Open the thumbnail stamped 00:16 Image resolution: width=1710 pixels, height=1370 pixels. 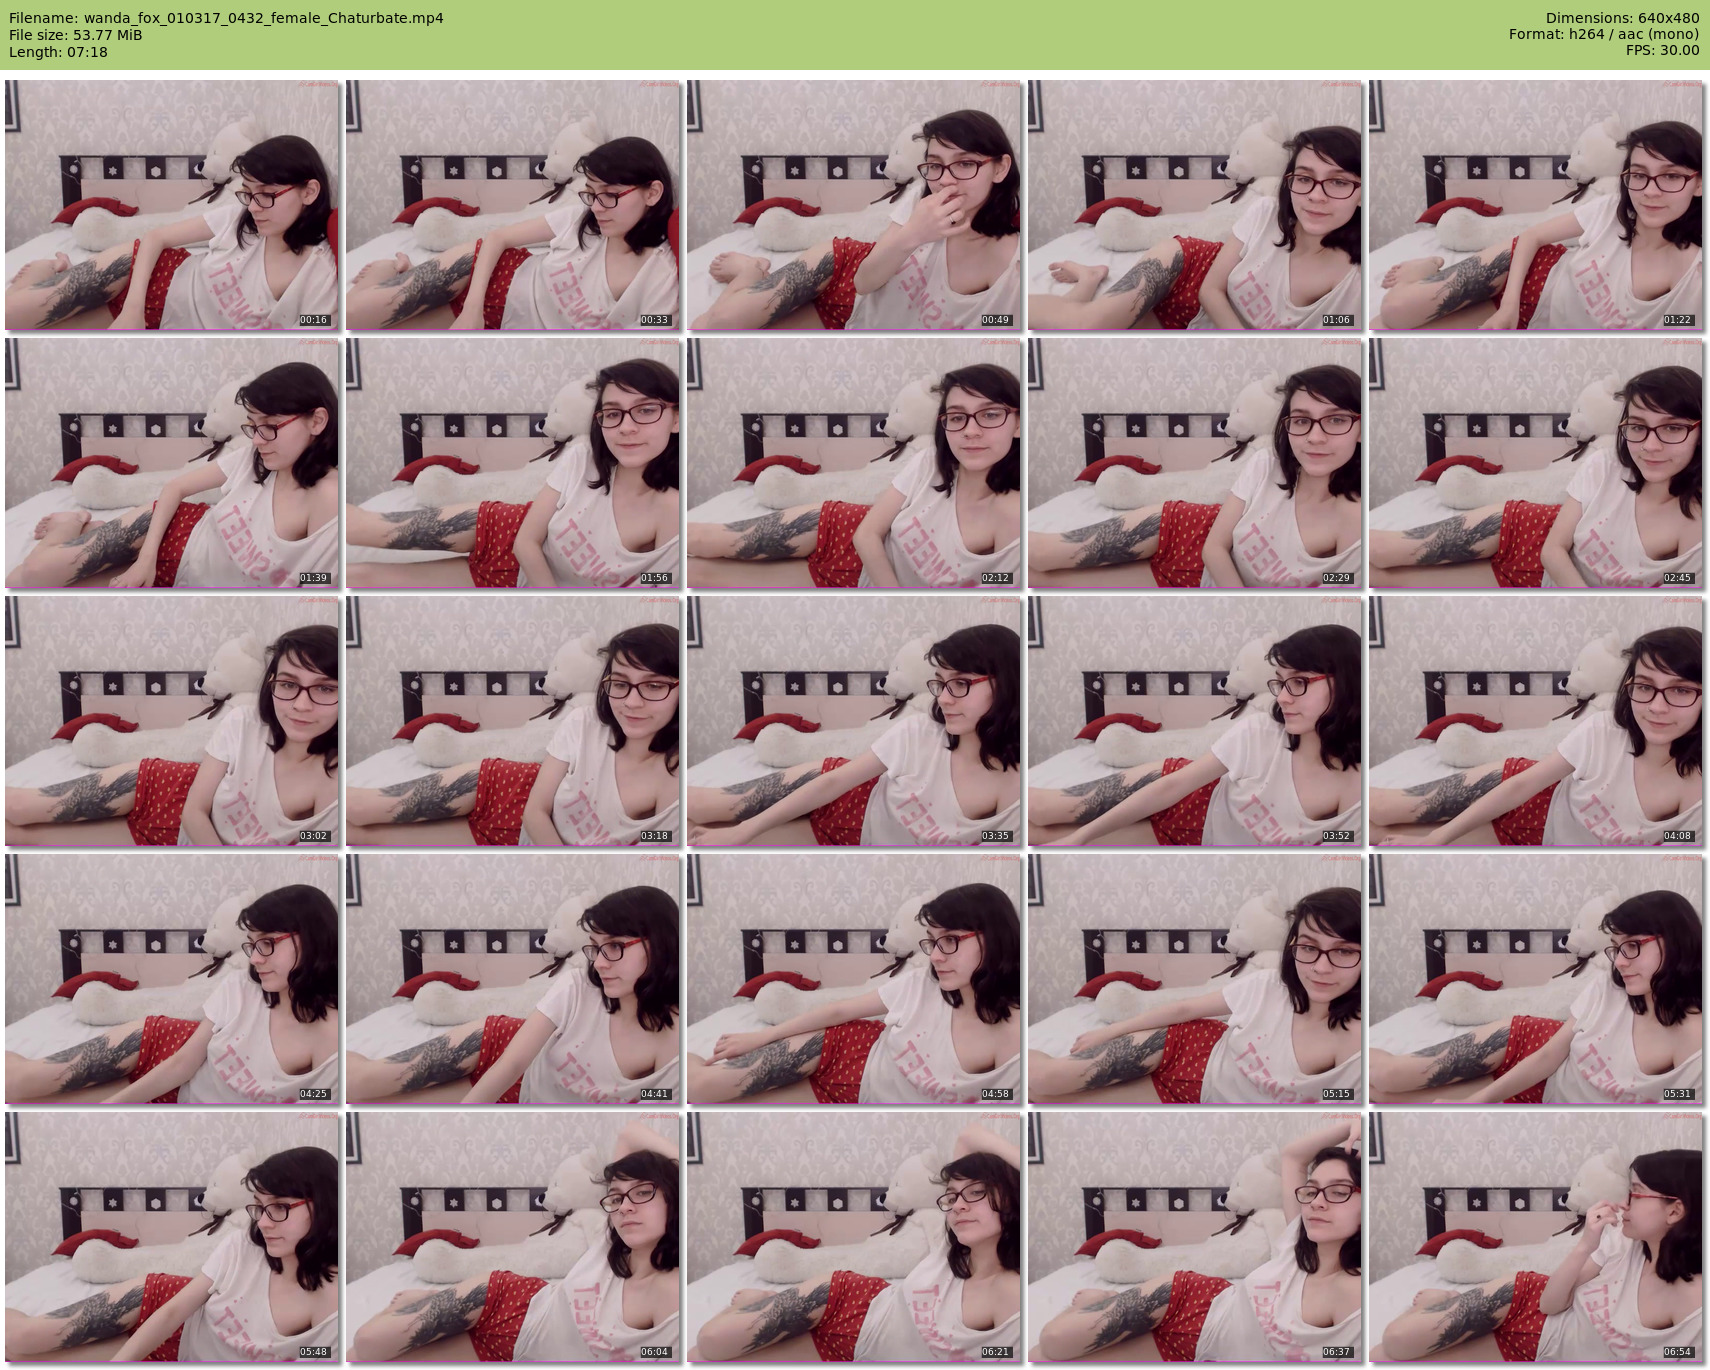pyautogui.click(x=172, y=205)
